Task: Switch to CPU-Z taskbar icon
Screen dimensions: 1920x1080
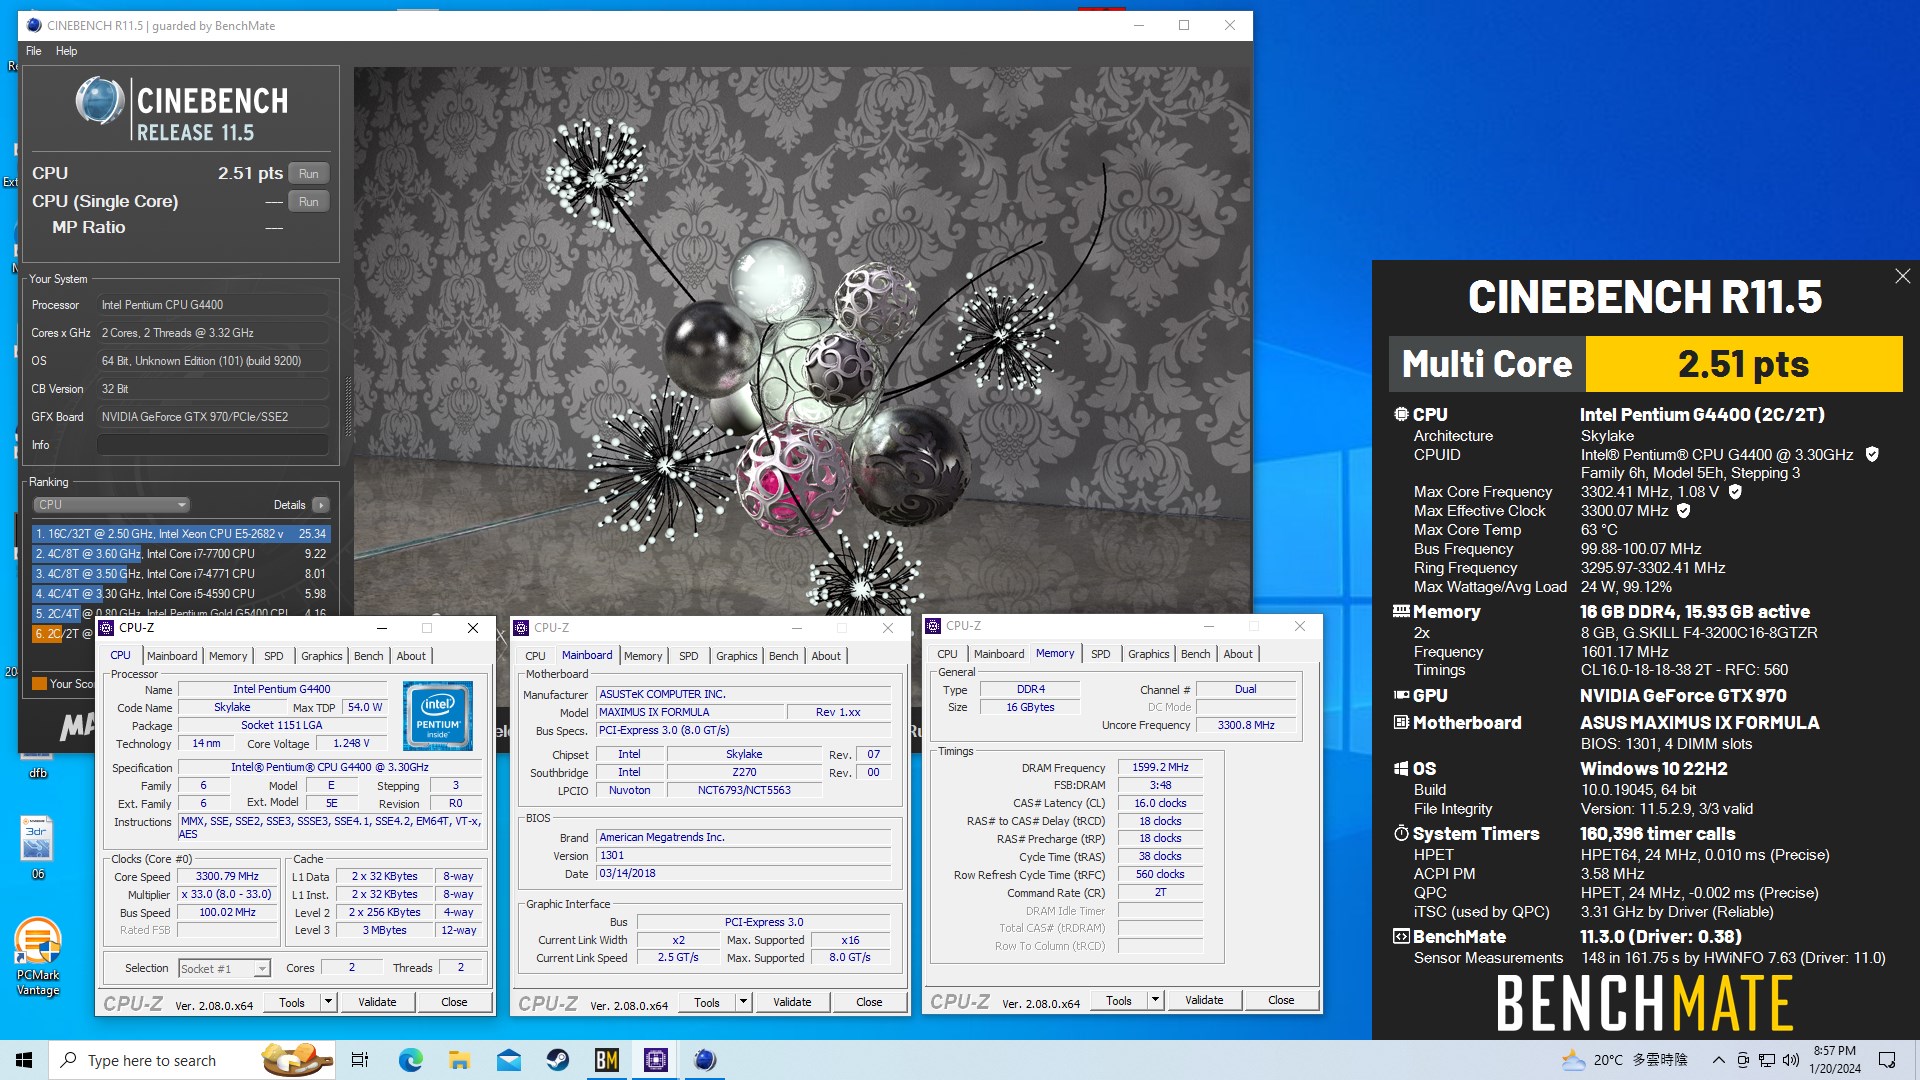Action: 656,1060
